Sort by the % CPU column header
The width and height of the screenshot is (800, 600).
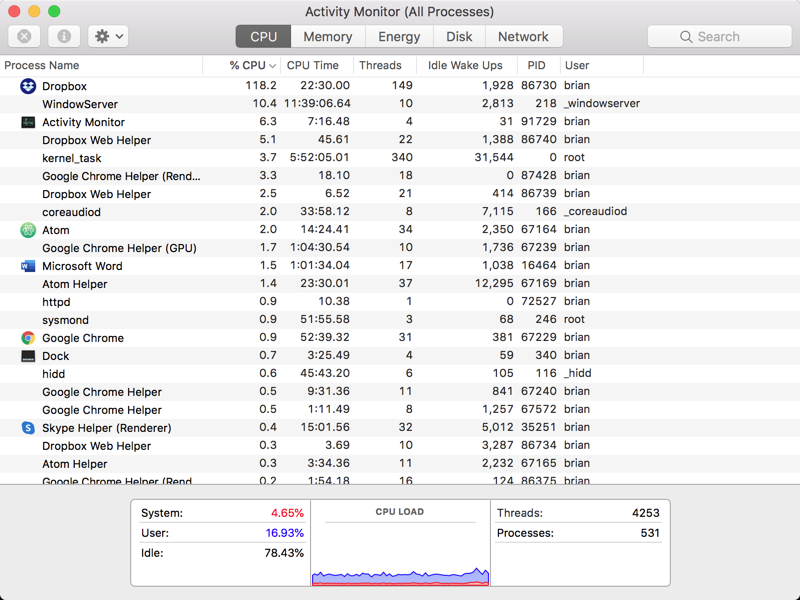[x=242, y=65]
